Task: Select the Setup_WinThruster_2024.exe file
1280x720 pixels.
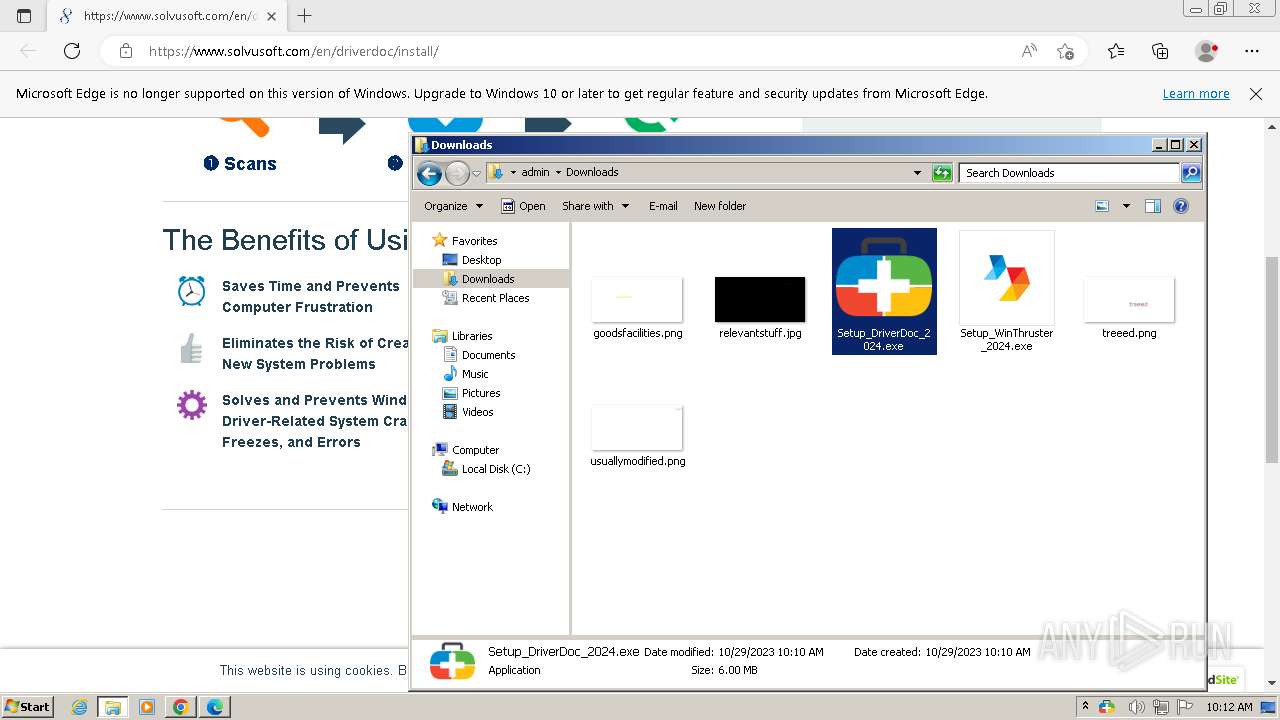Action: (1007, 291)
